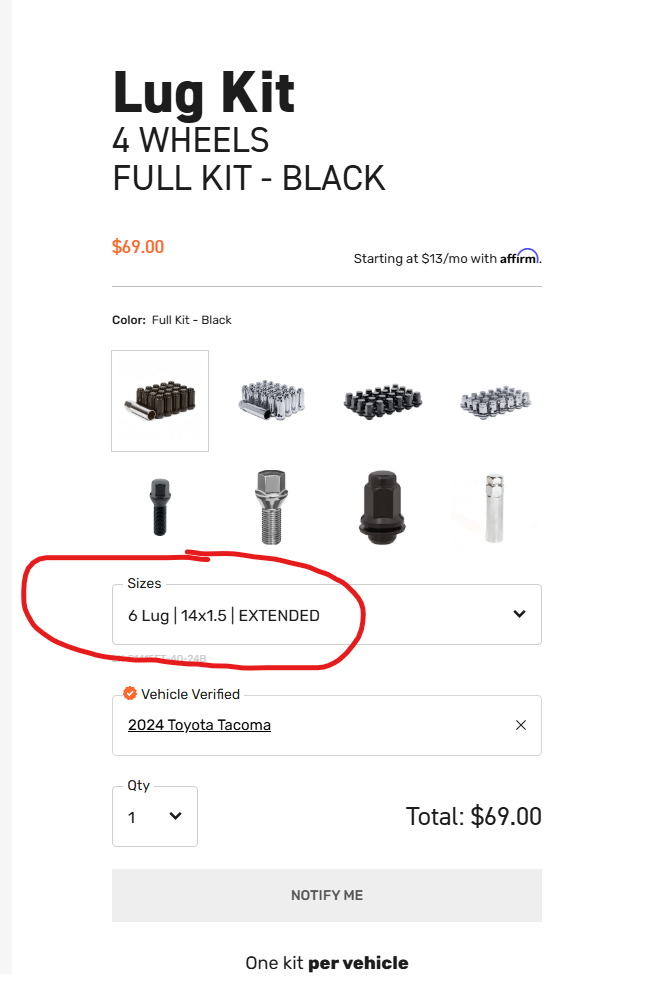Open the Sizes dropdown

click(327, 614)
